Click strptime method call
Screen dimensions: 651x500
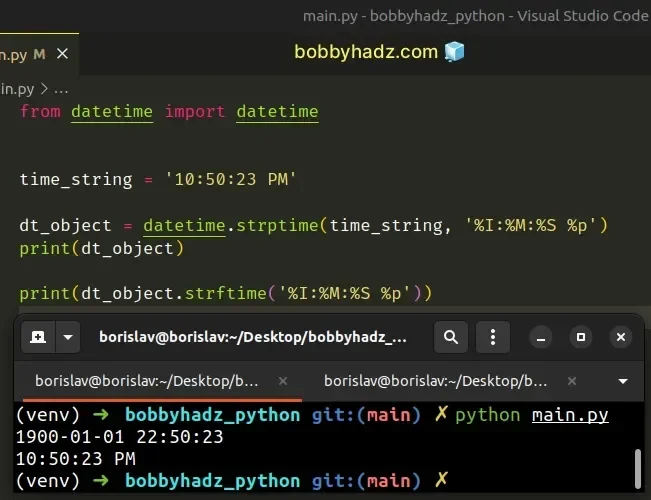click(277, 225)
